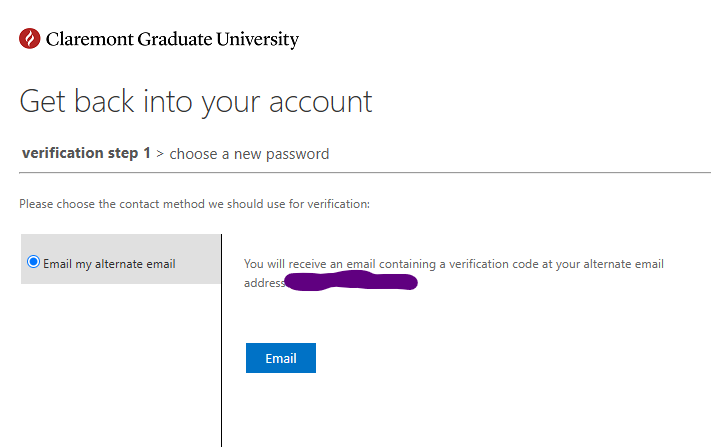Click the word 'address' before the redaction

tap(264, 283)
